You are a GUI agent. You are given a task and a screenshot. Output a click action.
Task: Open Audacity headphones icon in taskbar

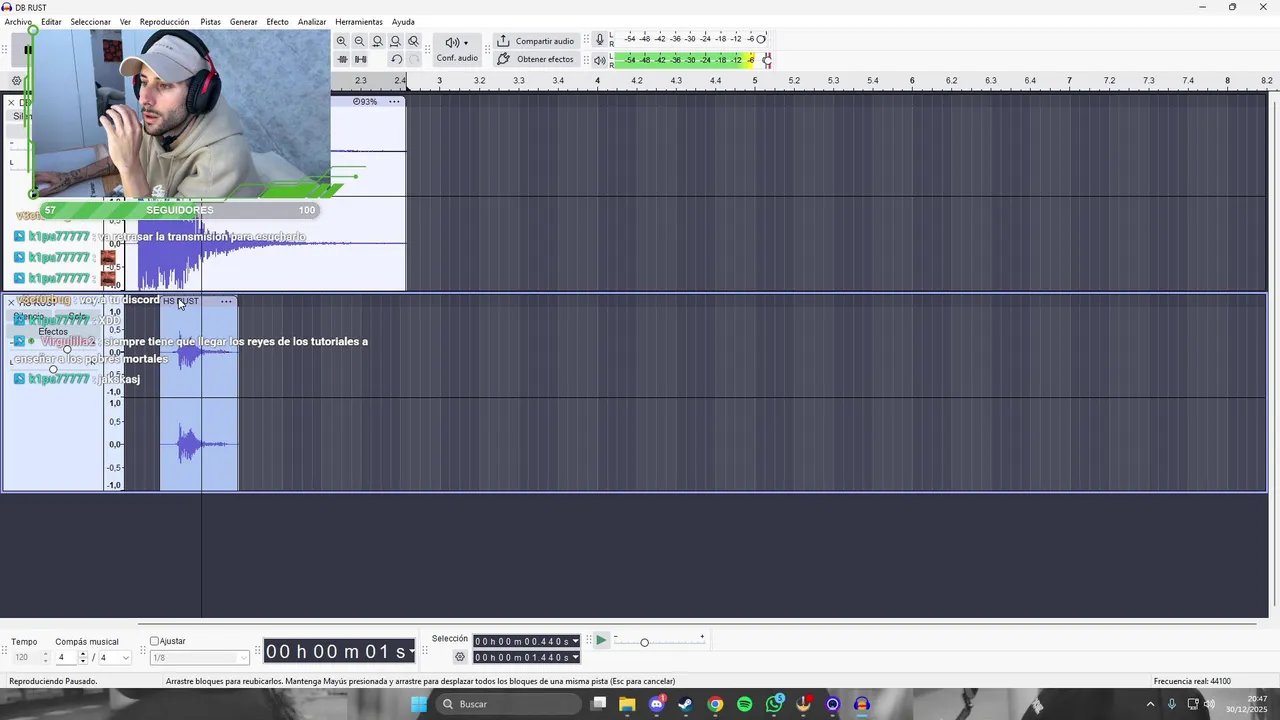pos(862,704)
